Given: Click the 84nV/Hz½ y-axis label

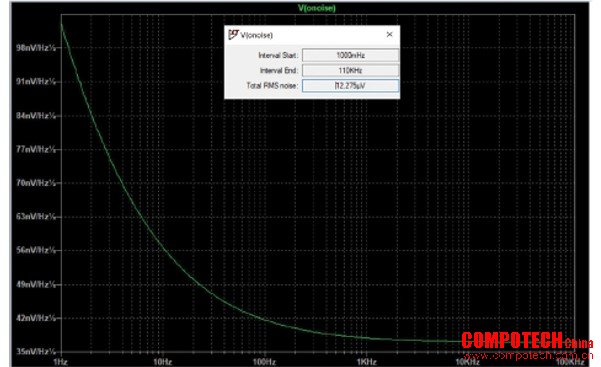Looking at the screenshot, I should pos(36,115).
